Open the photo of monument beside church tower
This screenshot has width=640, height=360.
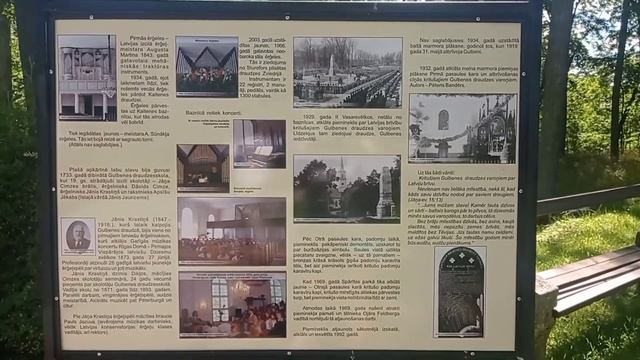click(x=347, y=189)
